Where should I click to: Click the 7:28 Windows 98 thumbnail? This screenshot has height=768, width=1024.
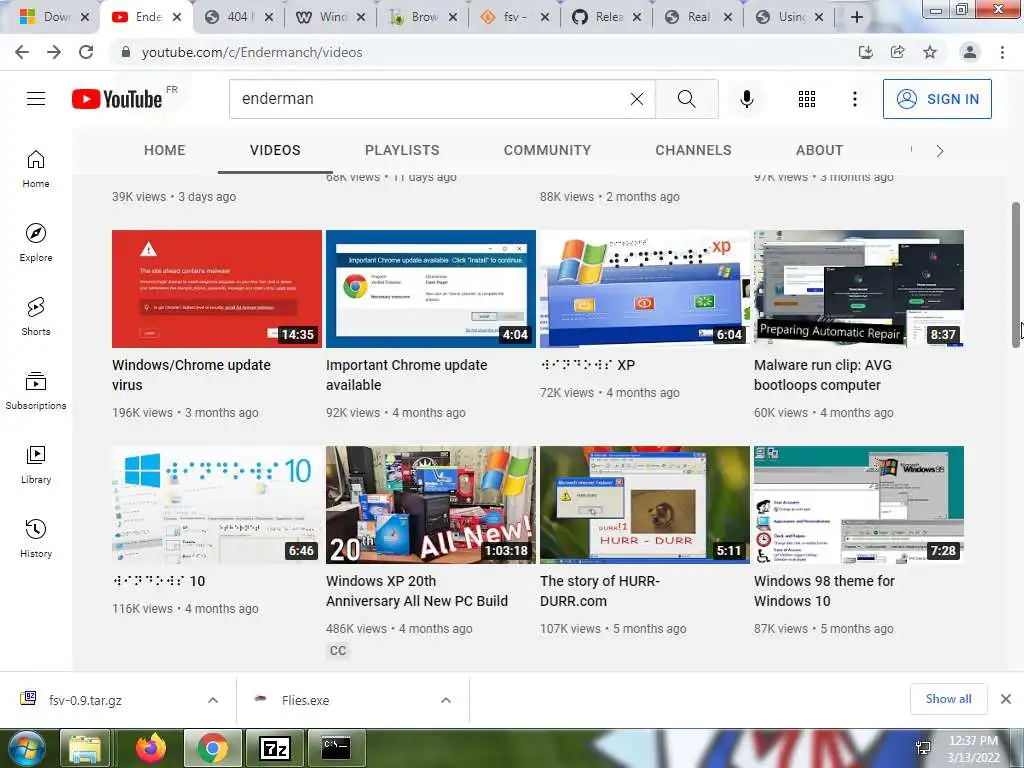[x=859, y=505]
